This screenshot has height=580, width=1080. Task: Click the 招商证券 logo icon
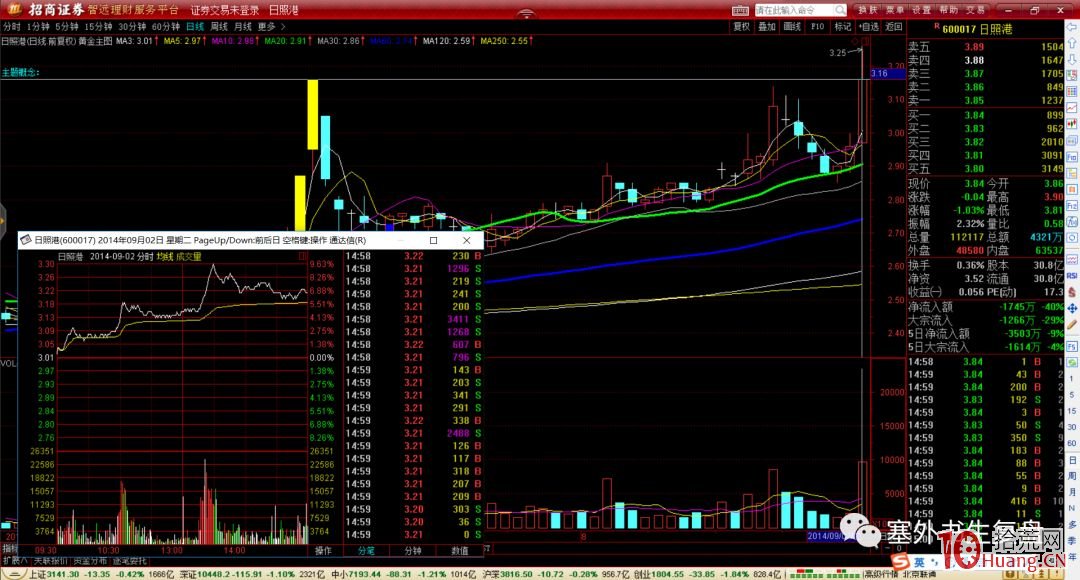point(14,9)
